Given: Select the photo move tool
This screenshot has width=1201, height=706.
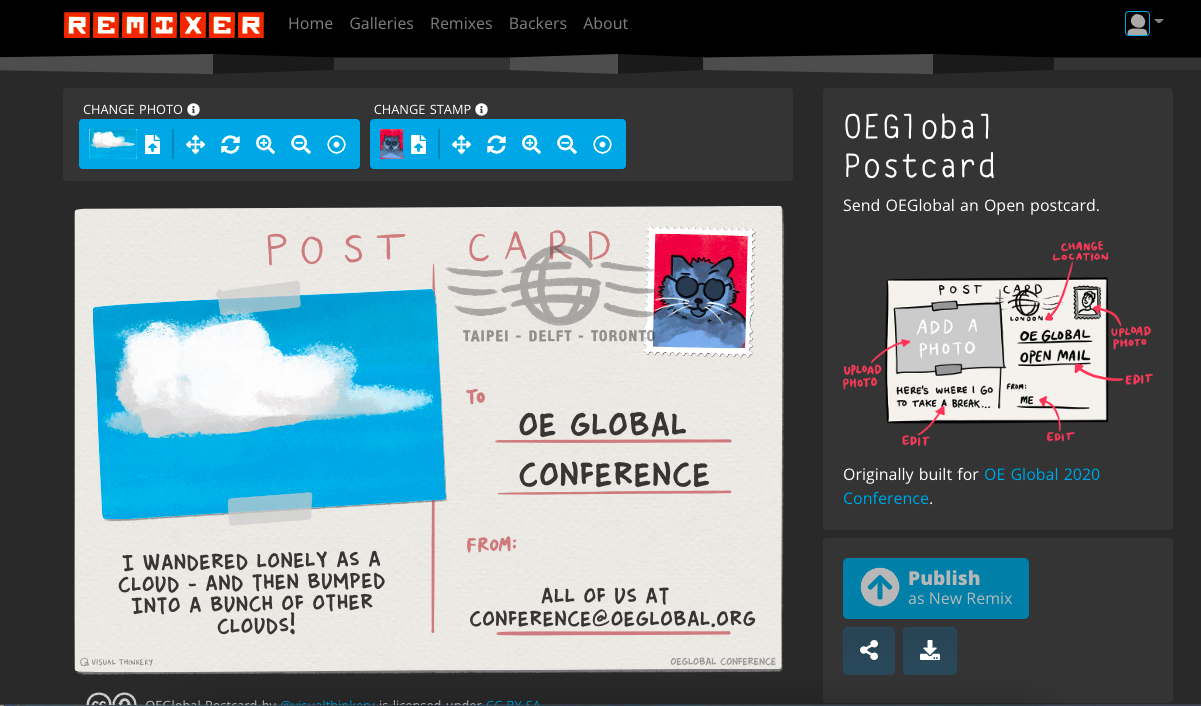Looking at the screenshot, I should point(195,145).
